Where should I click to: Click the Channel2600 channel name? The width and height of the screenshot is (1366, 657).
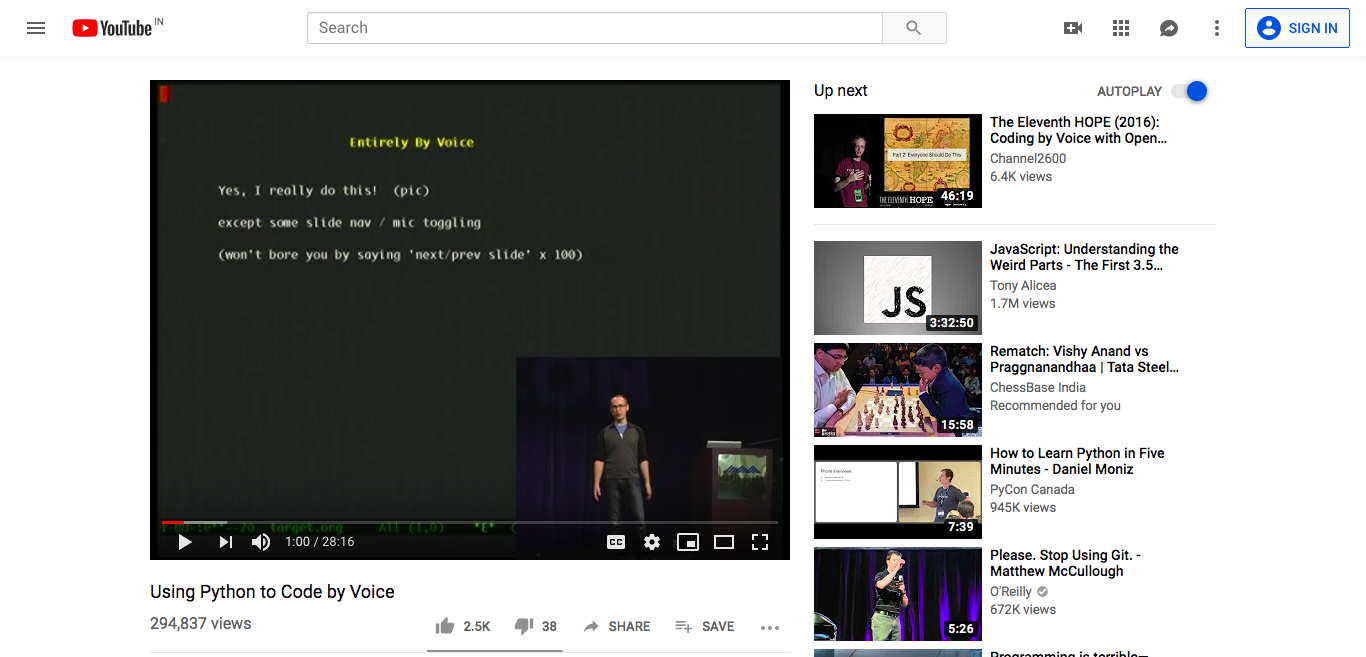[1028, 159]
